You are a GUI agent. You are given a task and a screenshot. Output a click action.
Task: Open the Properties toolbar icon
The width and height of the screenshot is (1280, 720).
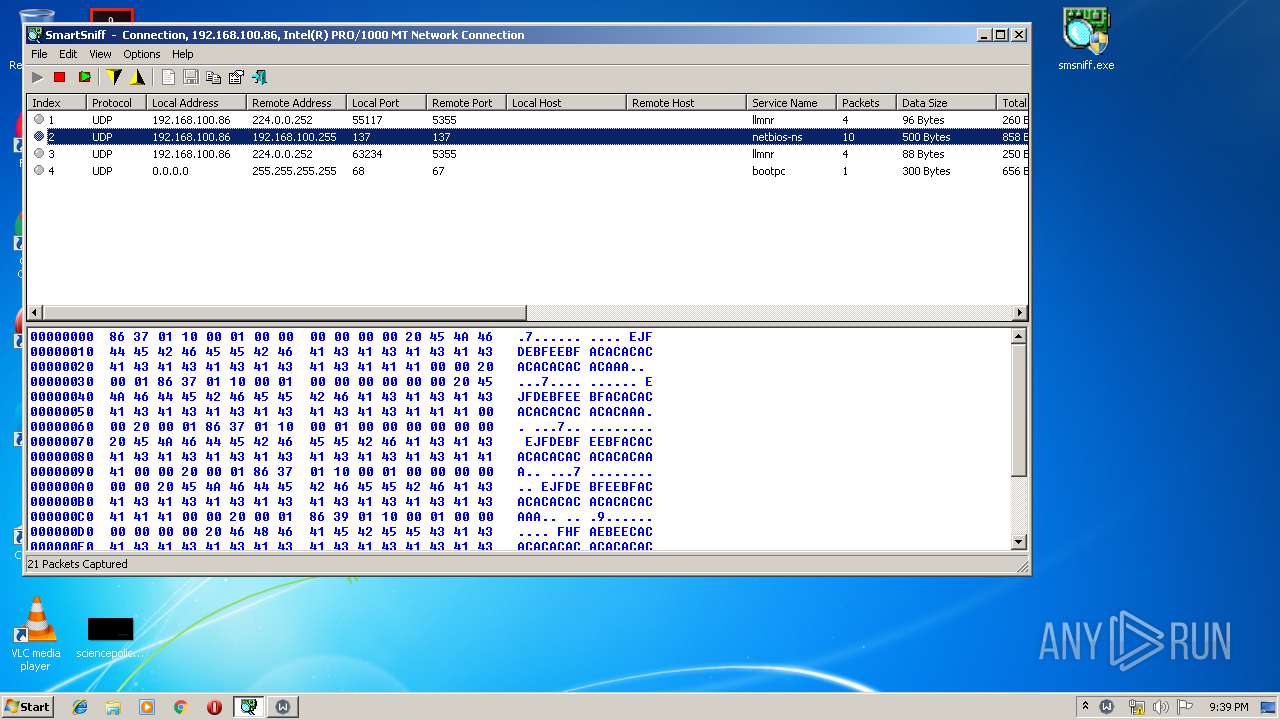click(x=236, y=77)
